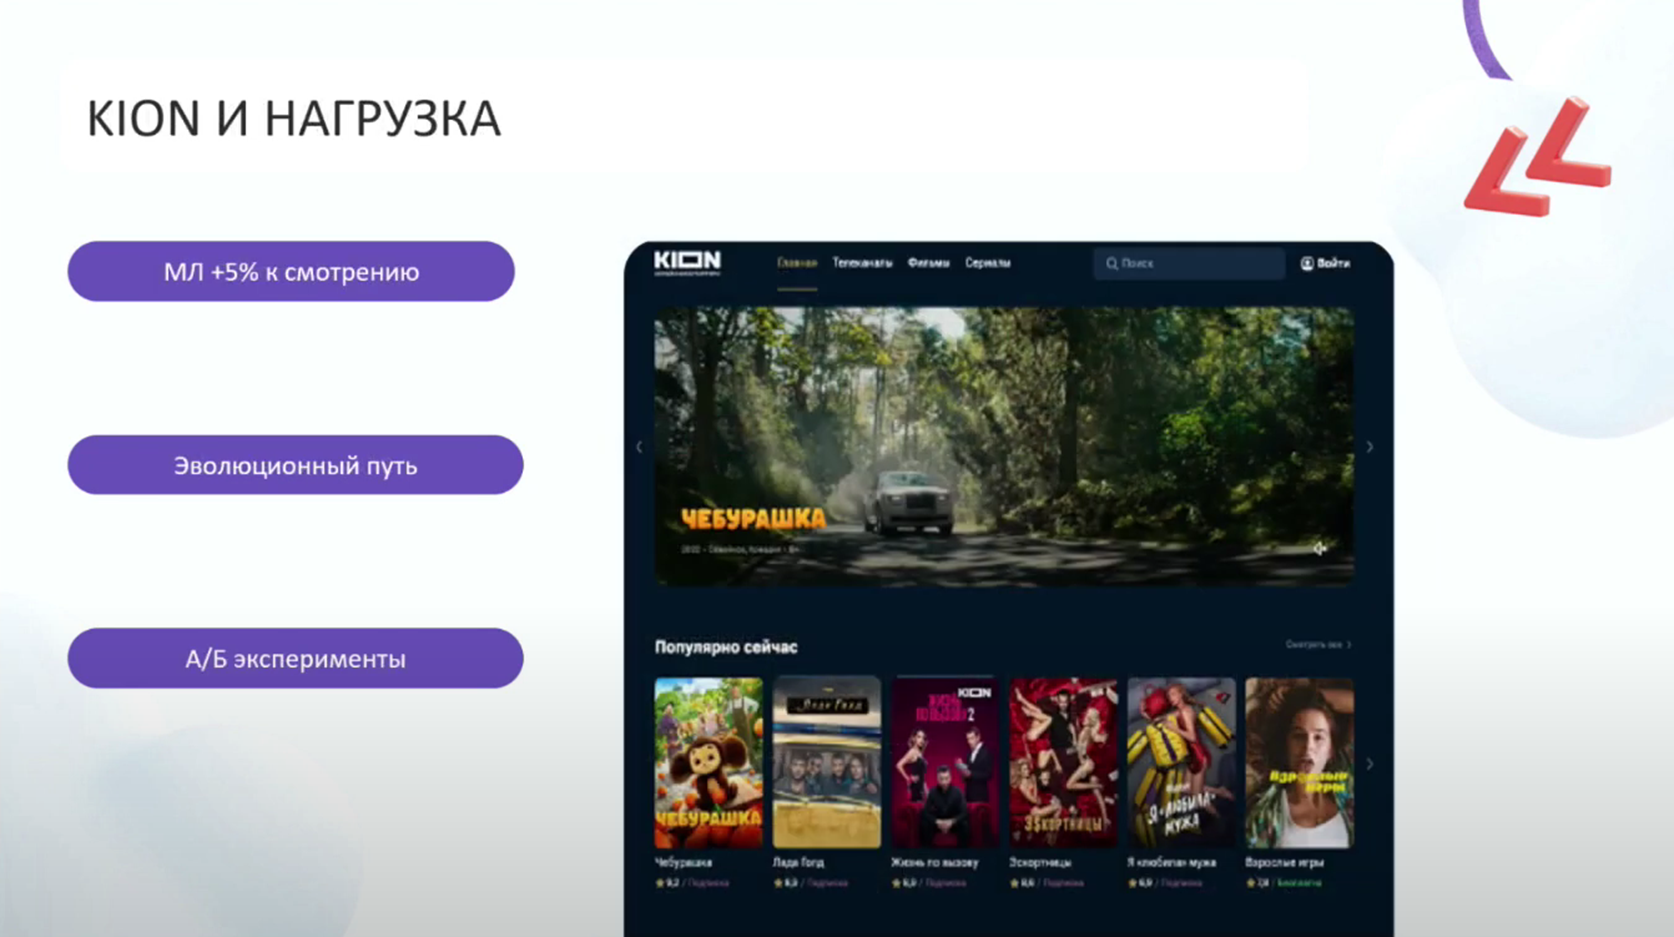Click the user profile icon beside Войти
The height and width of the screenshot is (937, 1674).
pos(1306,263)
